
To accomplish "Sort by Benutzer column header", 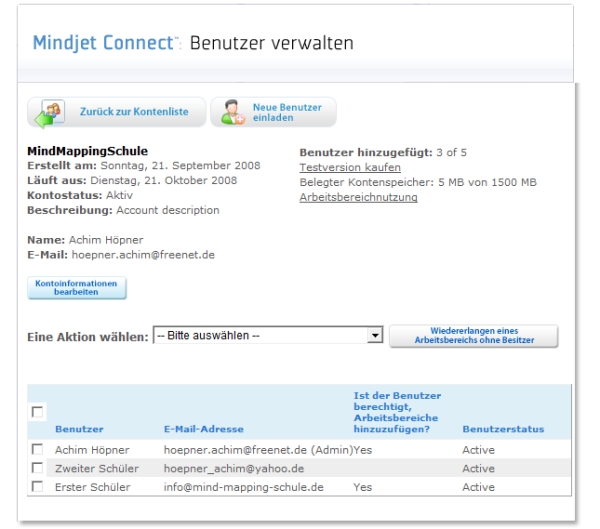I will click(x=79, y=429).
